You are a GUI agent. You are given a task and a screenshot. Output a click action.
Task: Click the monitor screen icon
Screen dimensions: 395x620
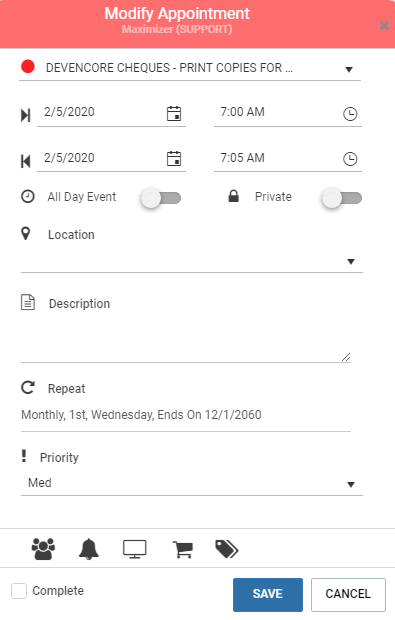point(134,549)
